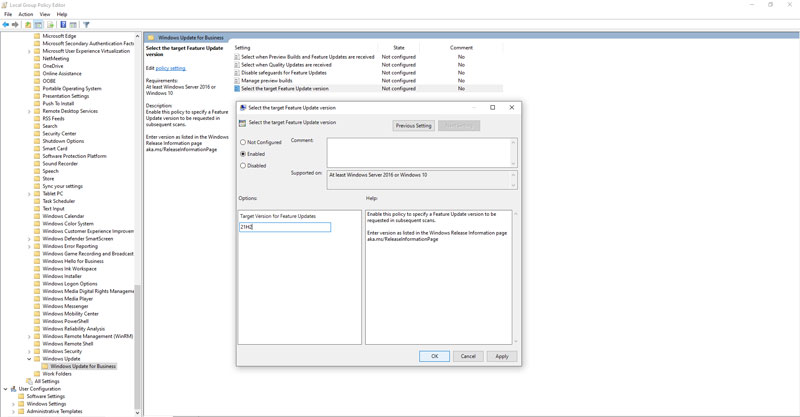The width and height of the screenshot is (800, 417).
Task: Expand the Remote Desktop Services node
Action: [29, 111]
